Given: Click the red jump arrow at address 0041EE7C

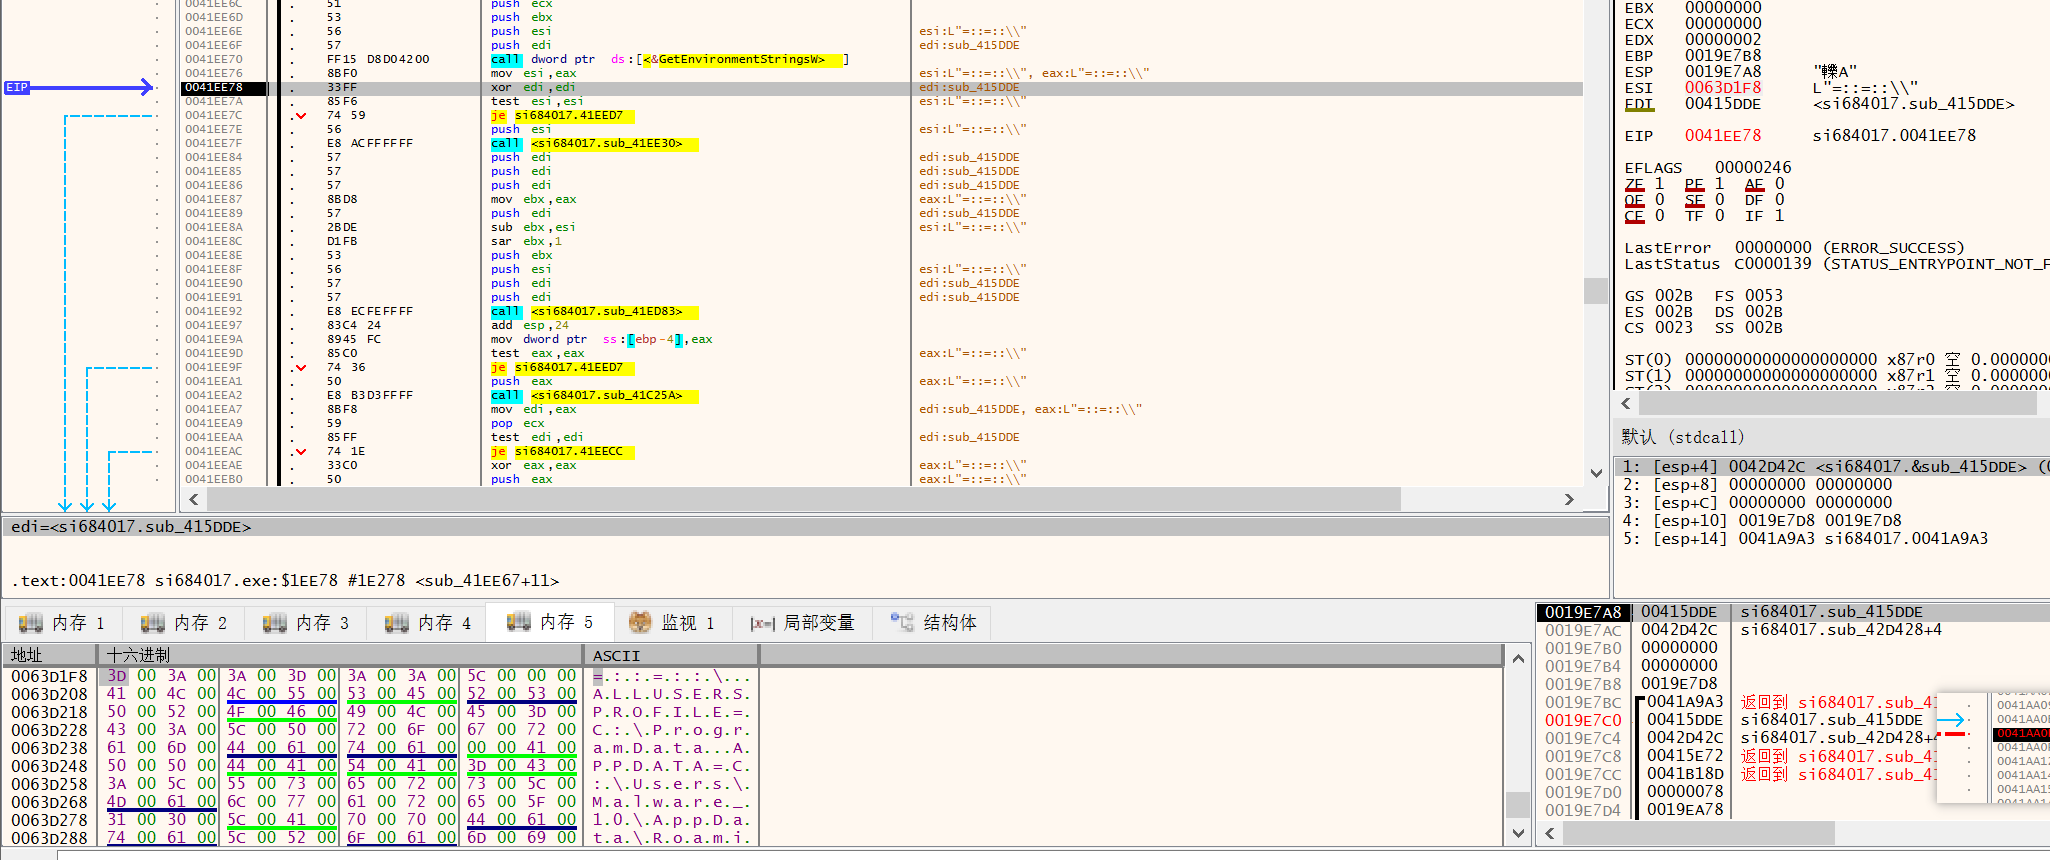Looking at the screenshot, I should [x=300, y=116].
